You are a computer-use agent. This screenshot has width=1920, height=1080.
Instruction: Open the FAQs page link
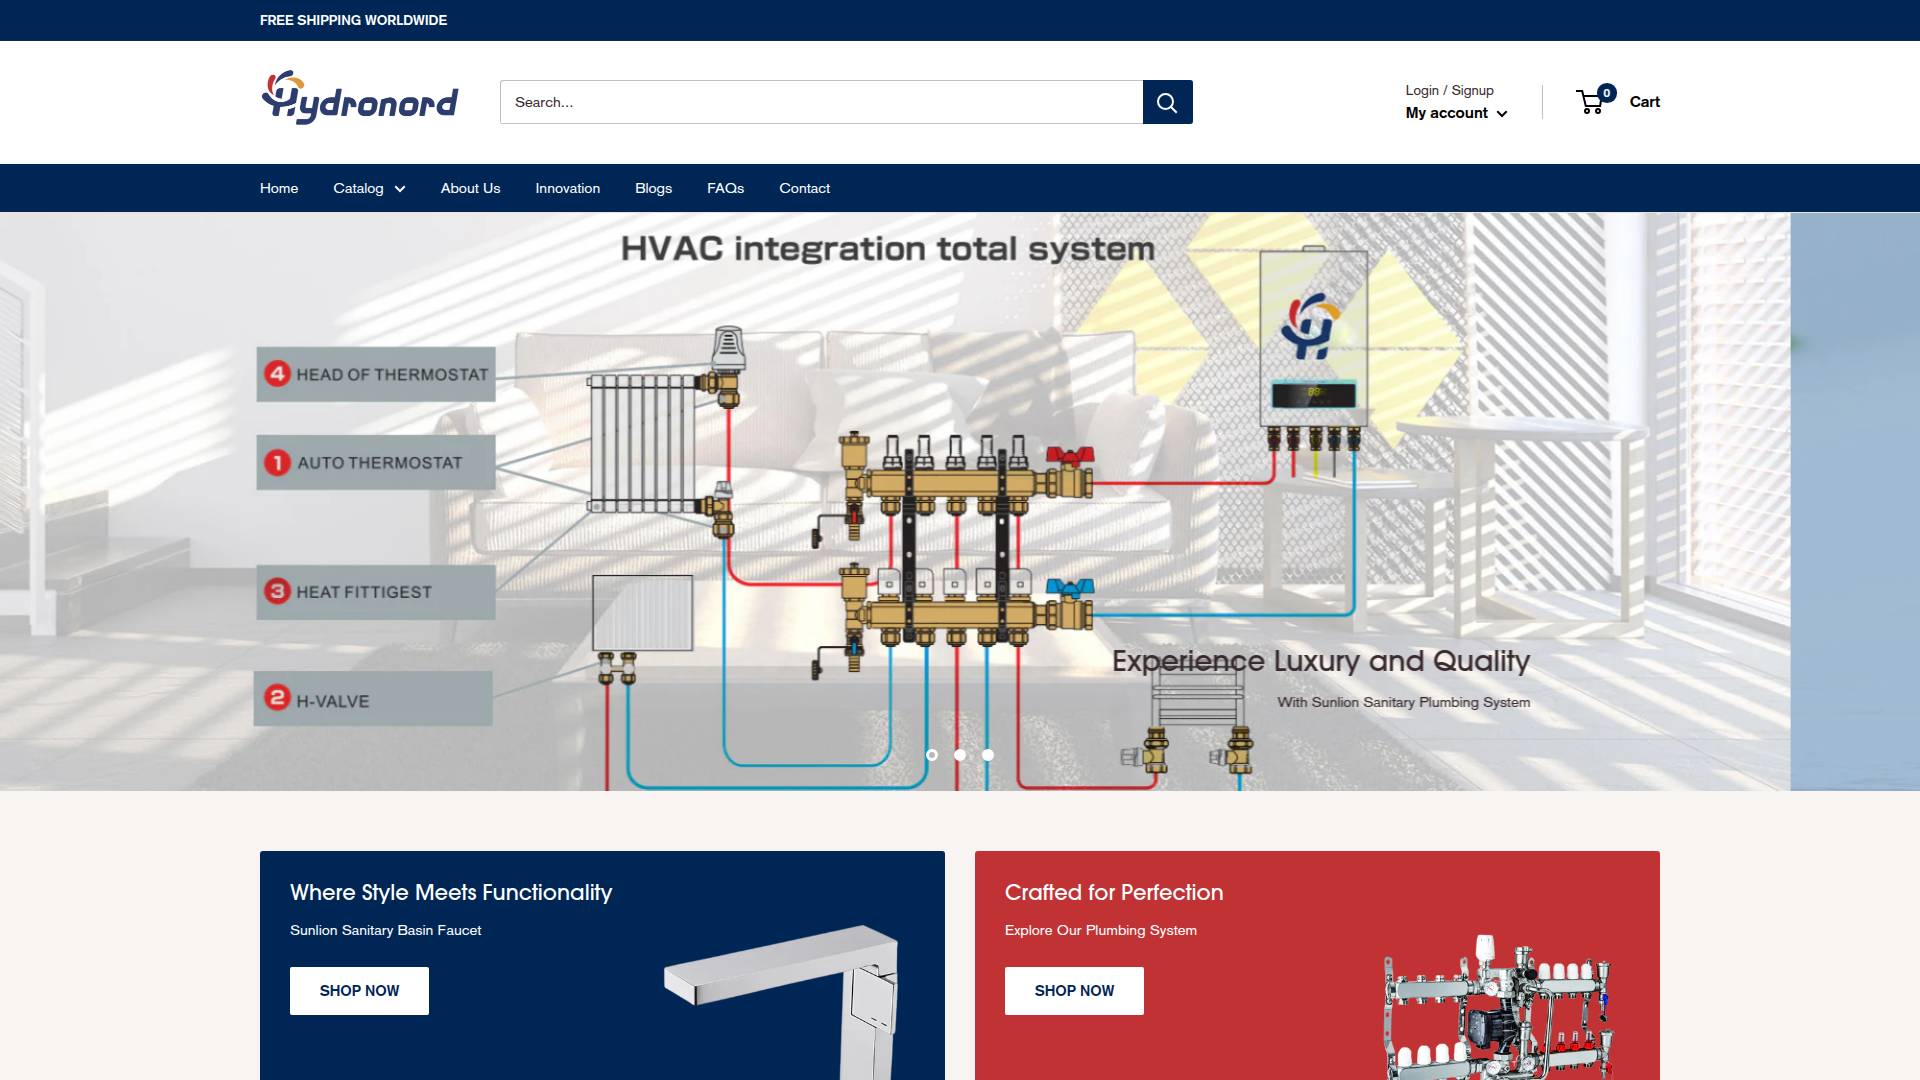(x=725, y=188)
